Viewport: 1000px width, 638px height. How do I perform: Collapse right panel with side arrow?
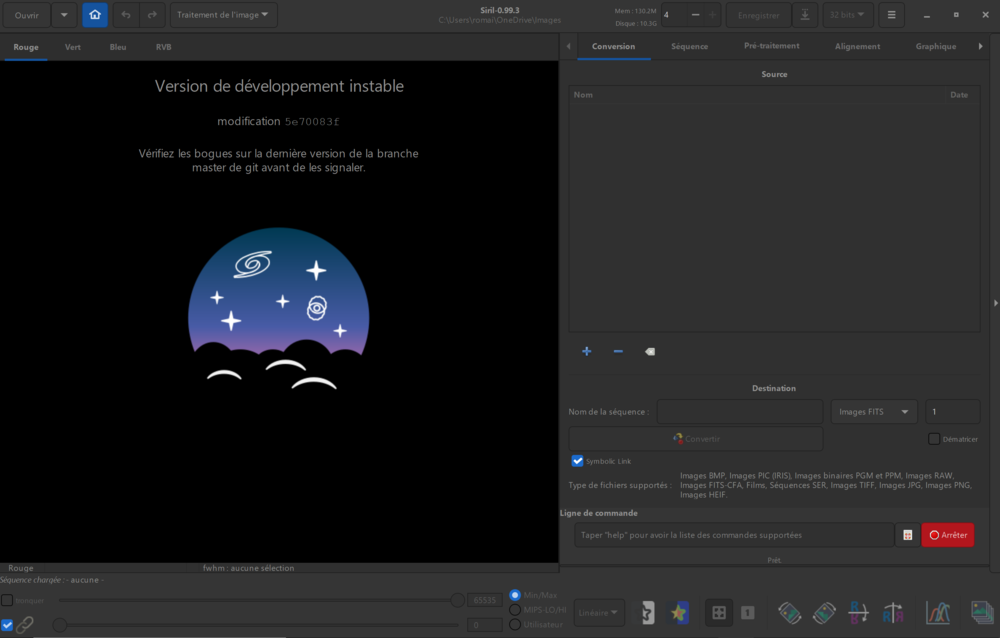[x=995, y=303]
